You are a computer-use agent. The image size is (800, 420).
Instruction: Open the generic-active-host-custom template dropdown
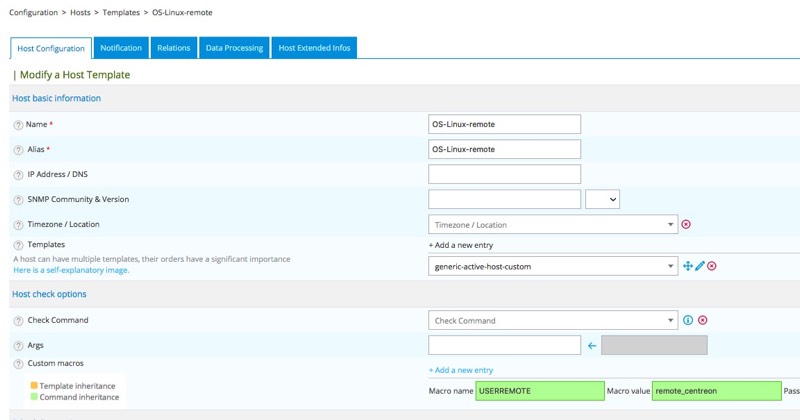[x=553, y=266]
